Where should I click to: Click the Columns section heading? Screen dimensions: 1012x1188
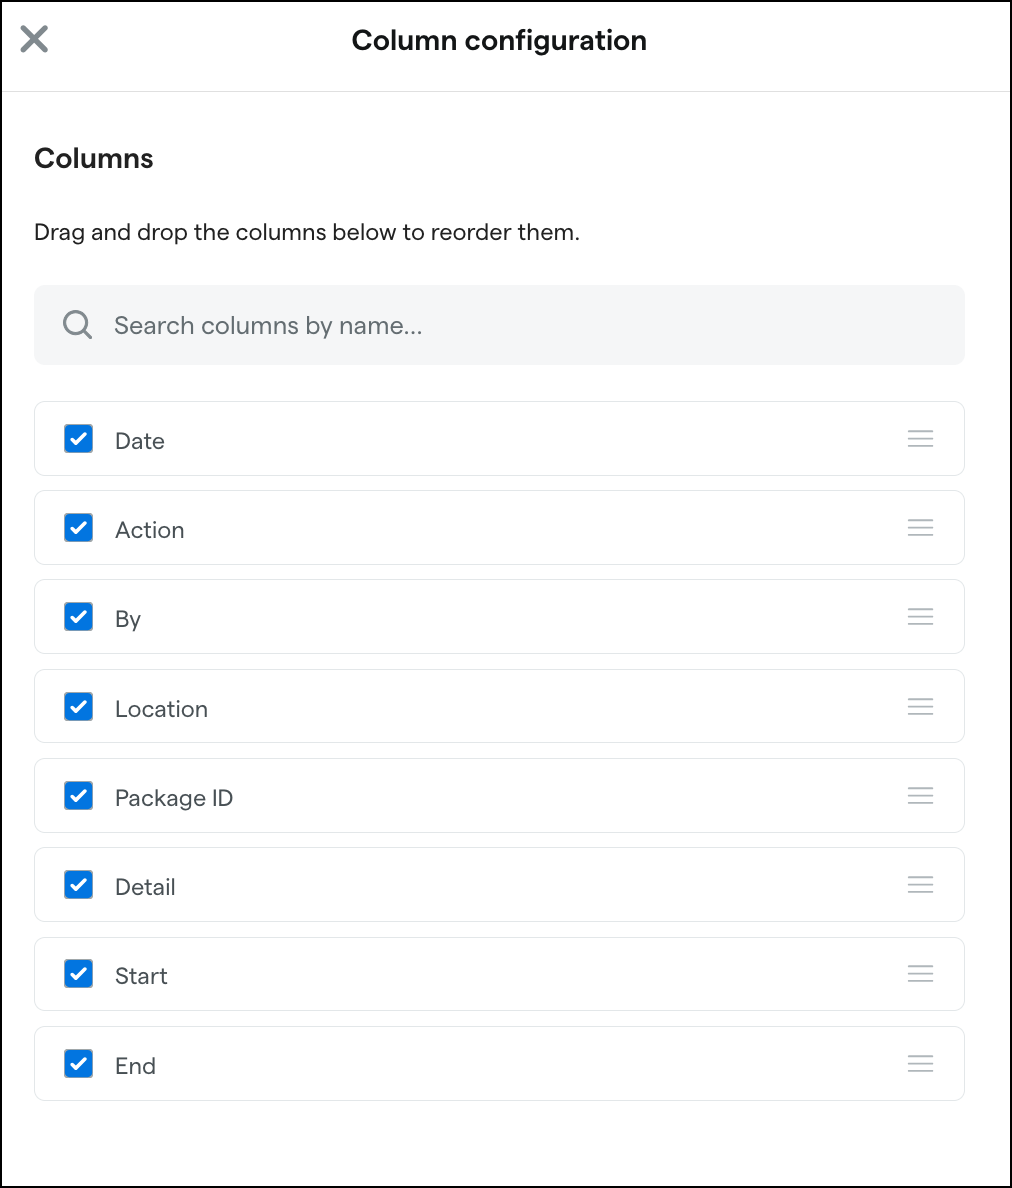point(94,158)
